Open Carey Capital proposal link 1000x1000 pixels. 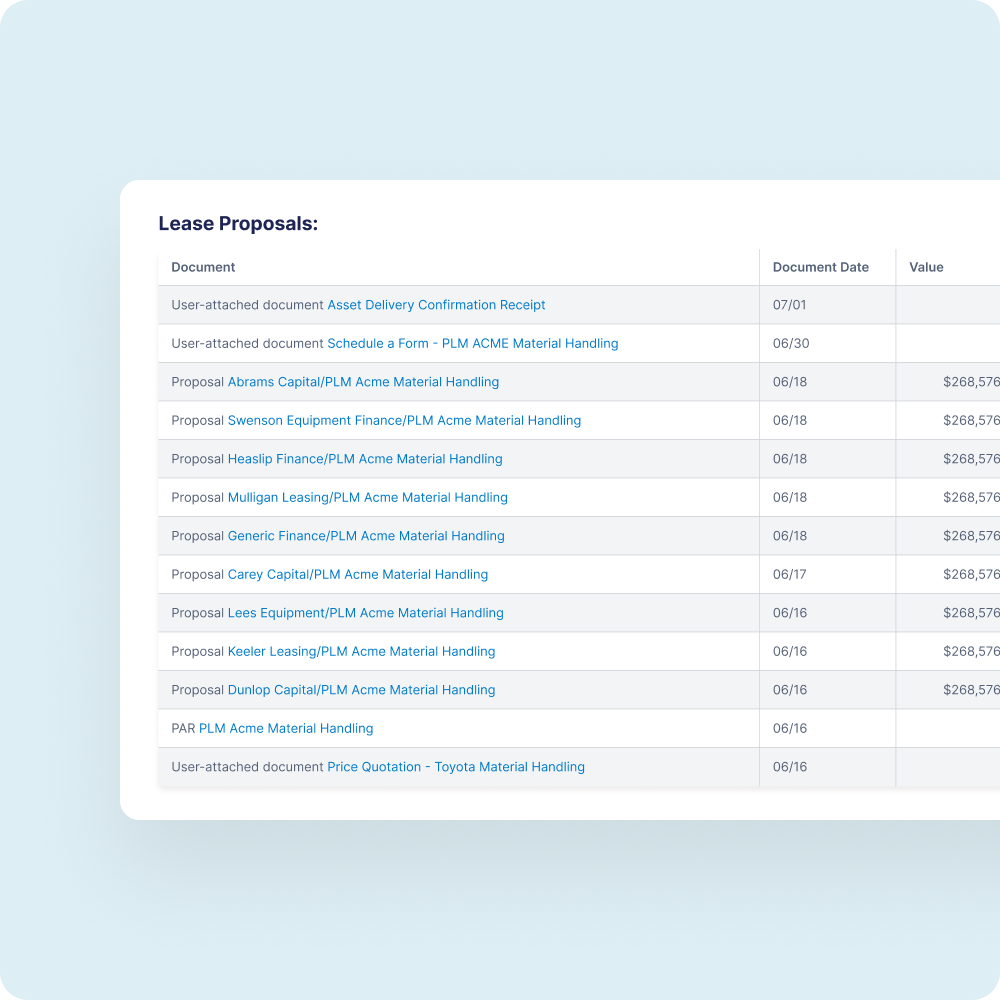point(358,574)
